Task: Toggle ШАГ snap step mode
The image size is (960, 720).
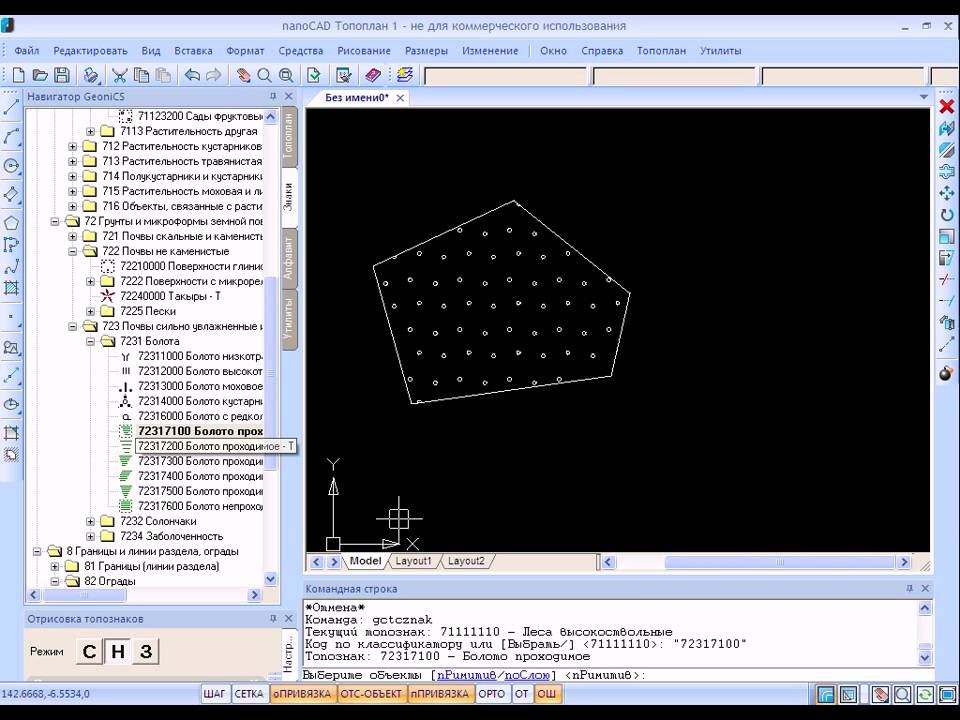Action: (x=215, y=694)
